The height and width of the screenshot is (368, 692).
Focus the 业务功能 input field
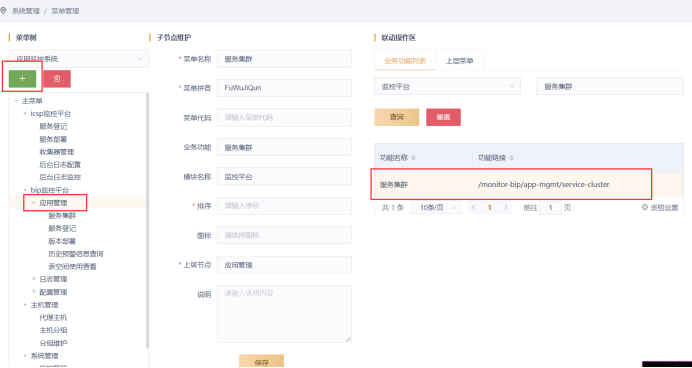tap(284, 147)
